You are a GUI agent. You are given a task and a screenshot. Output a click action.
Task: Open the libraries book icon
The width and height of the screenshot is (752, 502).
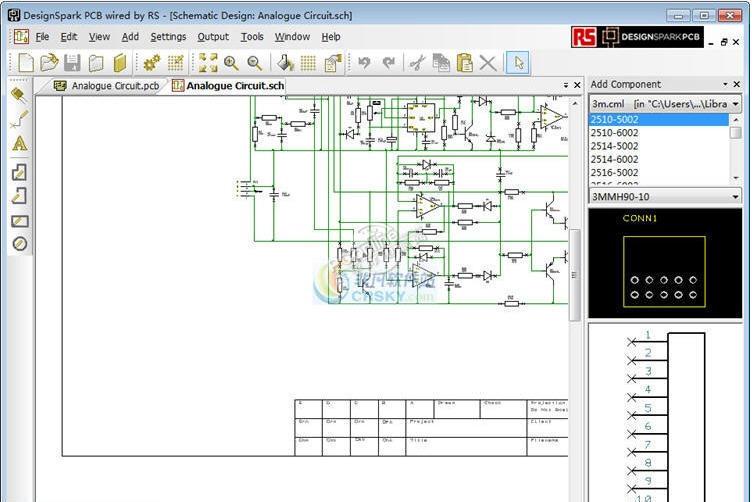[119, 63]
